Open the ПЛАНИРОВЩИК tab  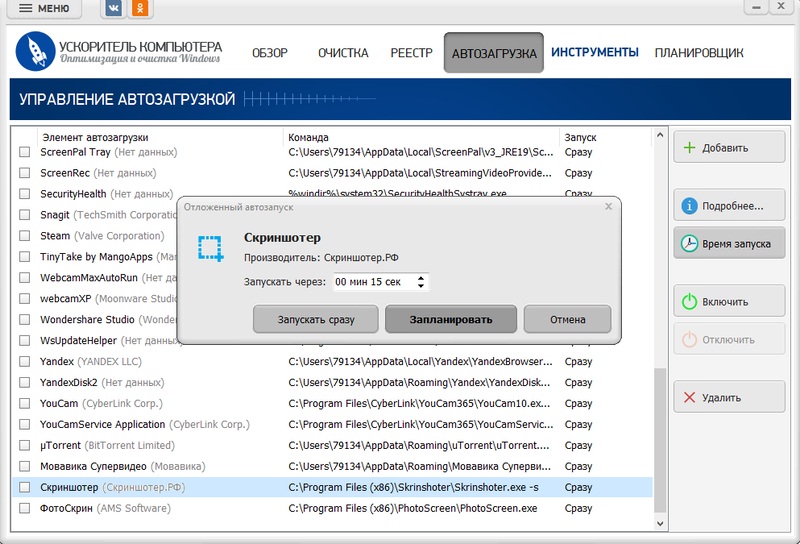(x=699, y=53)
